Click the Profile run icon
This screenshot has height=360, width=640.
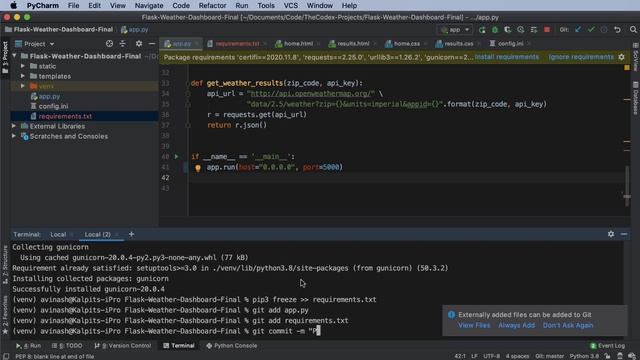click(x=520, y=30)
